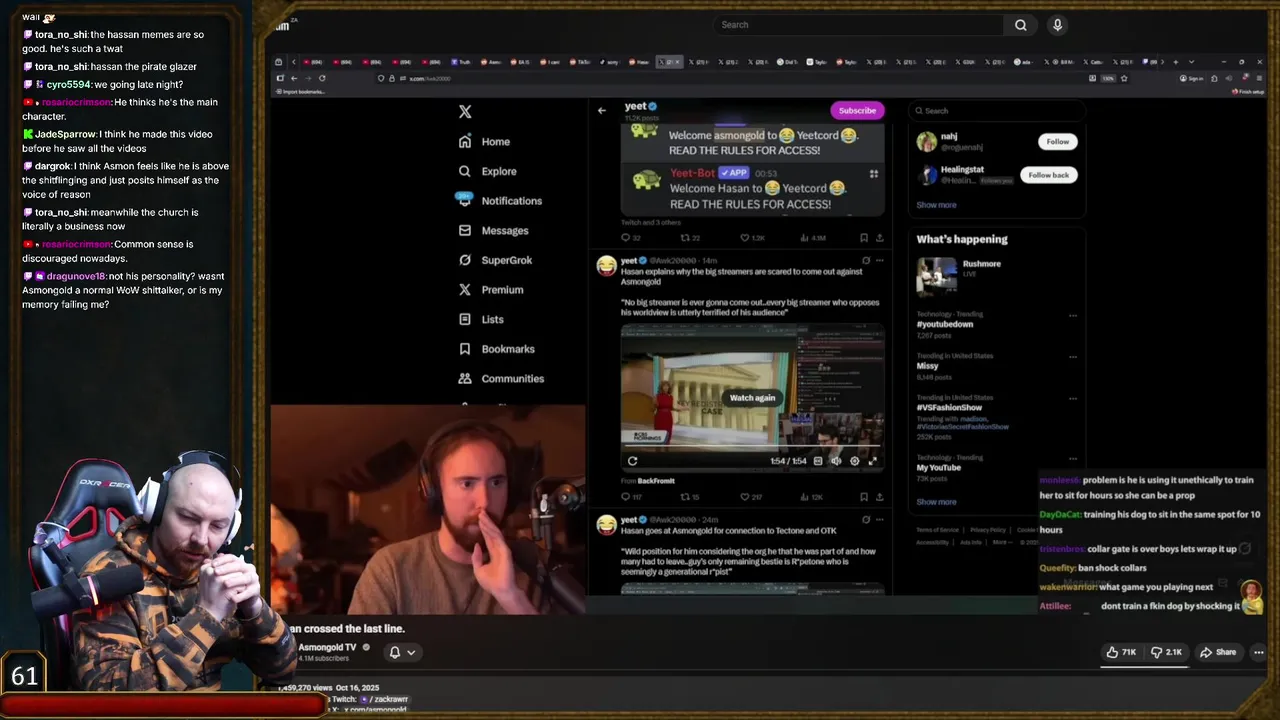Open Lists in X sidebar
The width and height of the screenshot is (1280, 720).
(x=481, y=319)
